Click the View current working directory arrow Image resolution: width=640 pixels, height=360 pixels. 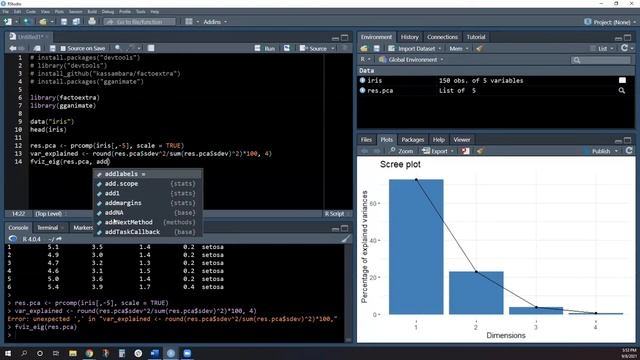[59, 239]
